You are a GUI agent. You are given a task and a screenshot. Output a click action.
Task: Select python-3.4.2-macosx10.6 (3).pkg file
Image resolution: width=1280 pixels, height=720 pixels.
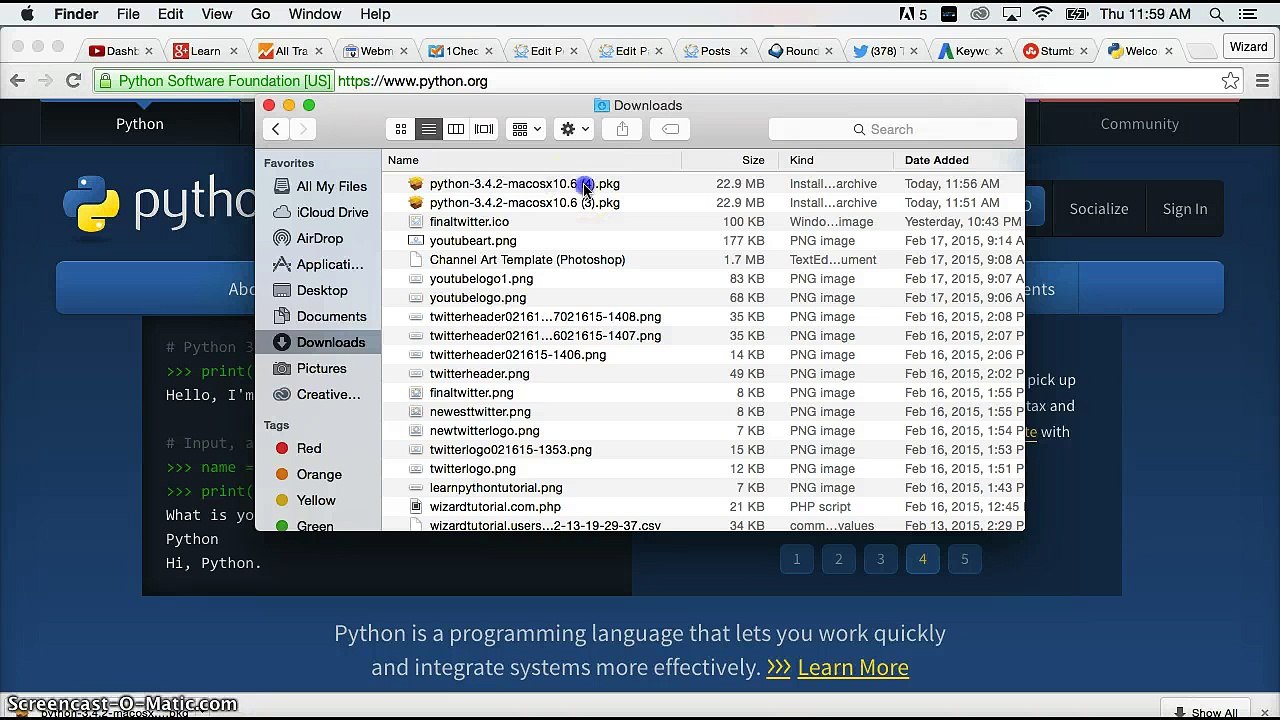(704, 203)
